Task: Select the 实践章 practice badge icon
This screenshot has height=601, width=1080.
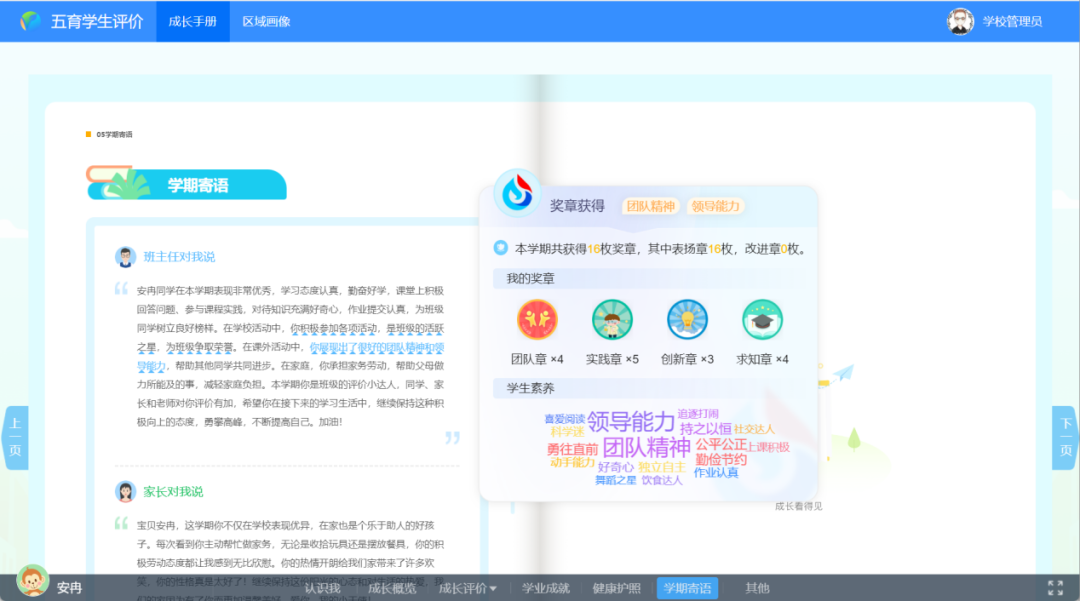Action: pos(612,318)
